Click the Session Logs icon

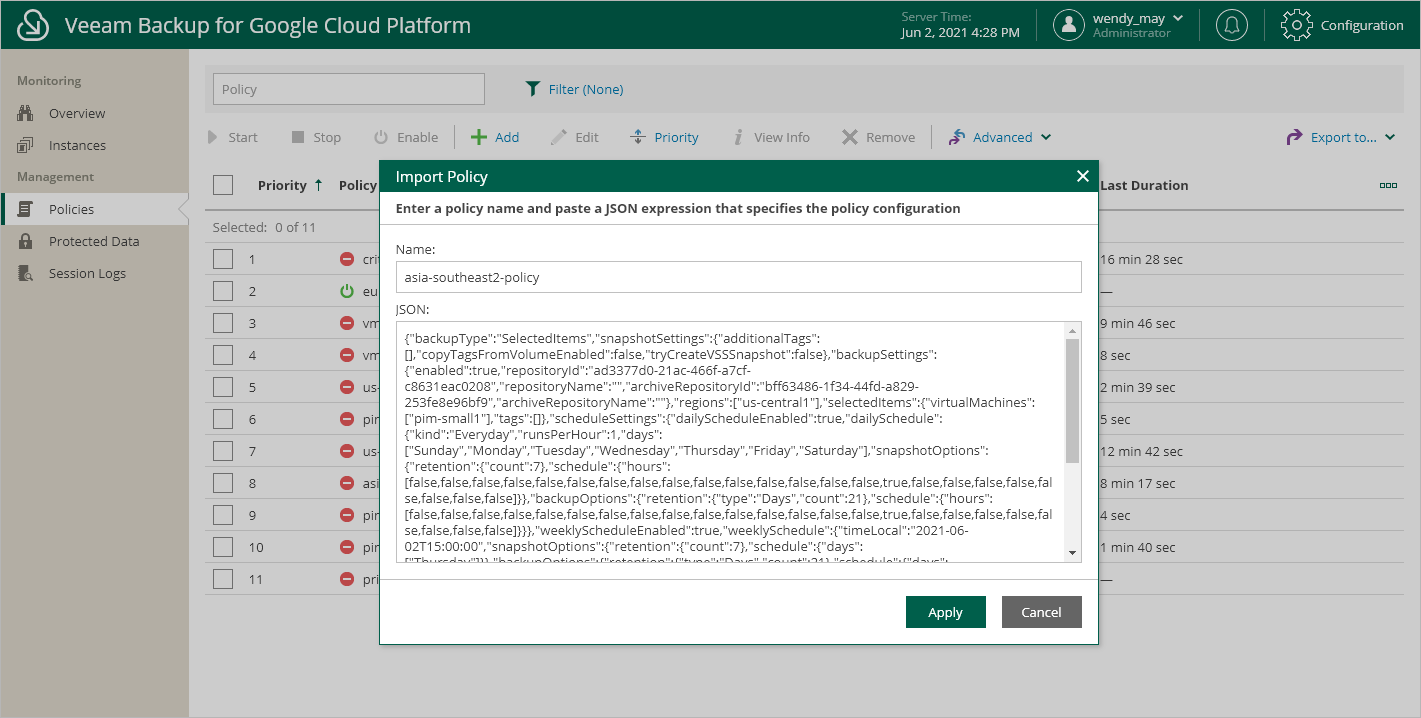click(26, 273)
